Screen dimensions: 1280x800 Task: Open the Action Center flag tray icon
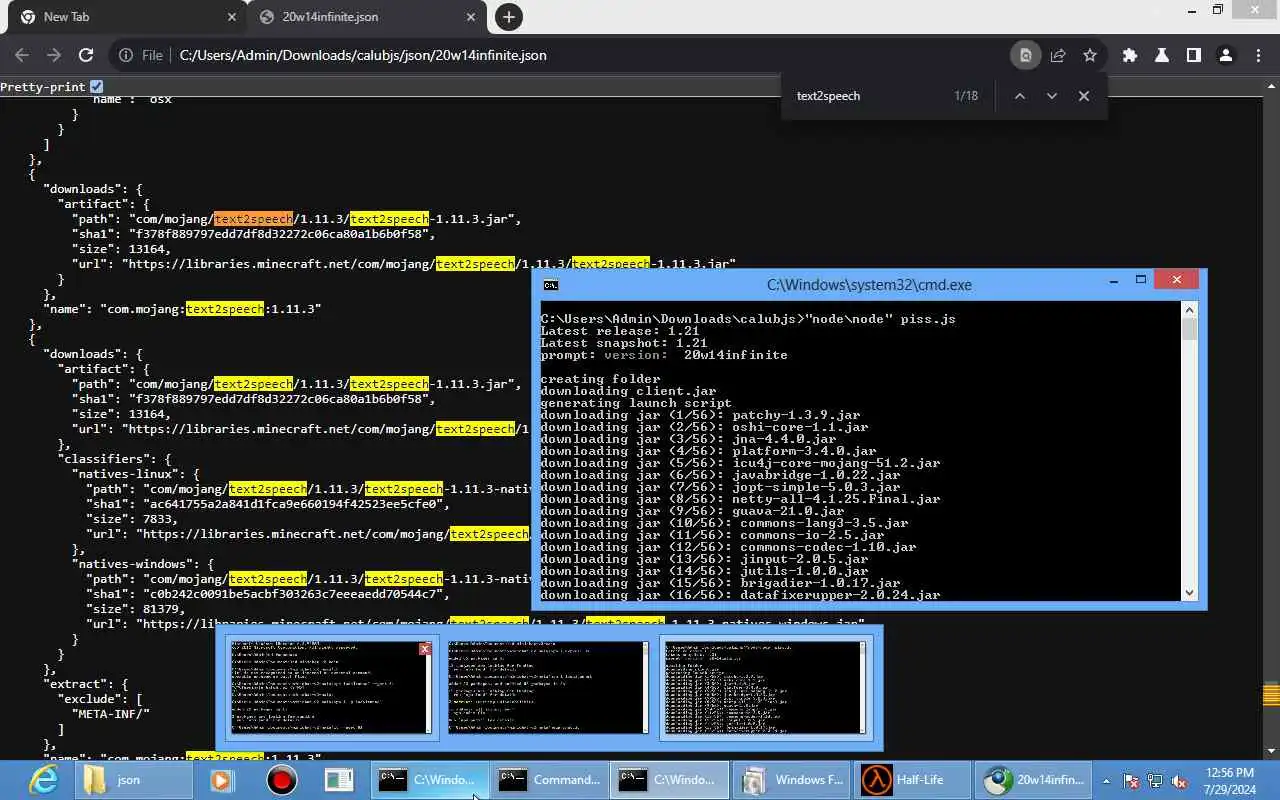pos(1131,780)
